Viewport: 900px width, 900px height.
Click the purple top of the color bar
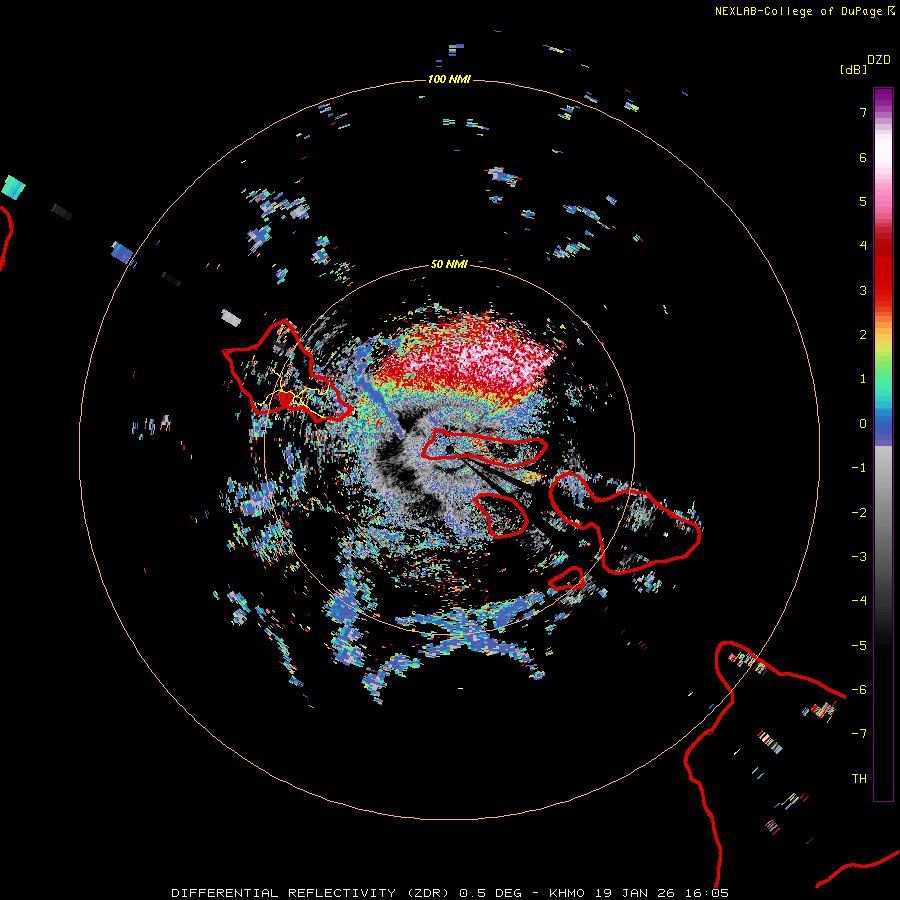[883, 98]
